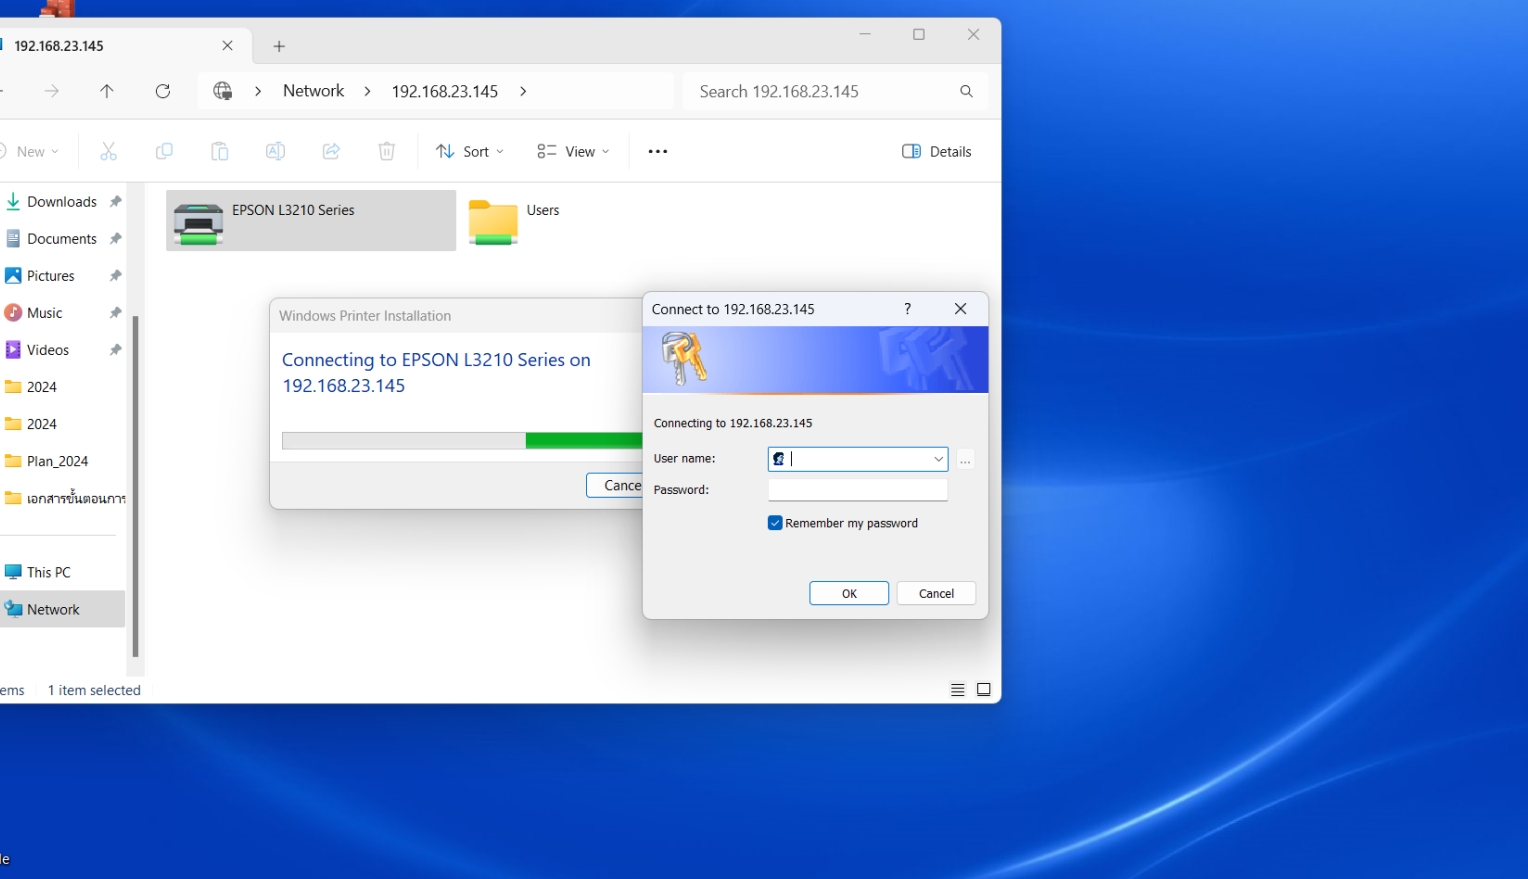The image size is (1528, 879).
Task: Click the Password input field
Action: click(x=858, y=490)
